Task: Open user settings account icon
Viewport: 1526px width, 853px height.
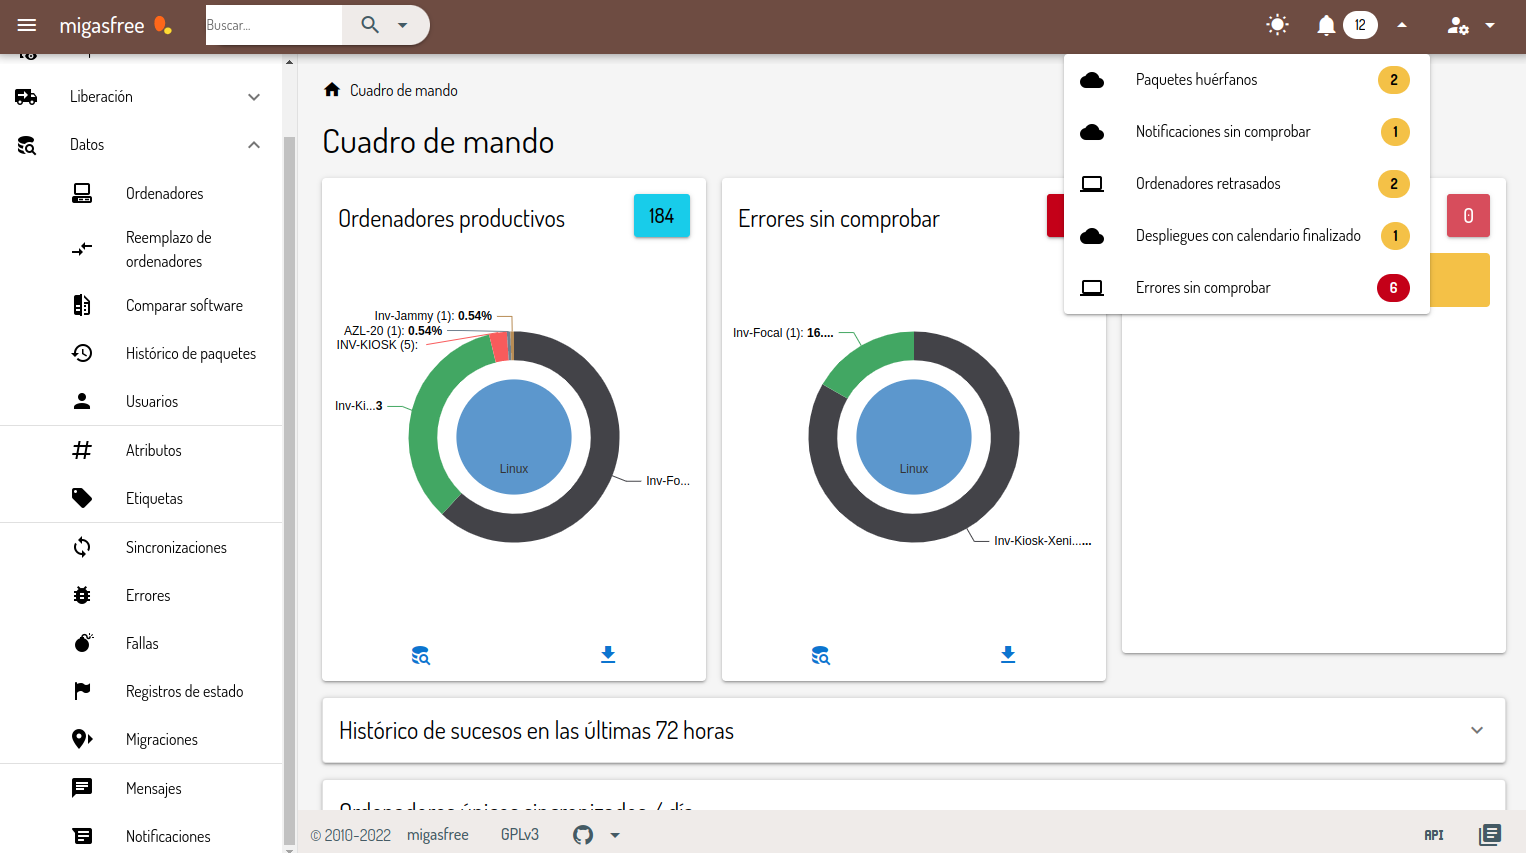Action: 1458,25
